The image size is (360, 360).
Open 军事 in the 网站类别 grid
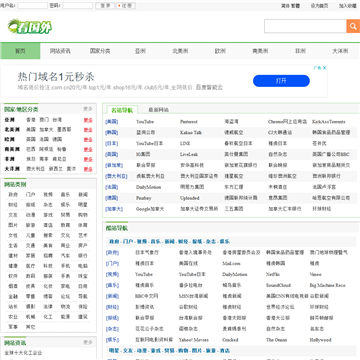coord(13,327)
